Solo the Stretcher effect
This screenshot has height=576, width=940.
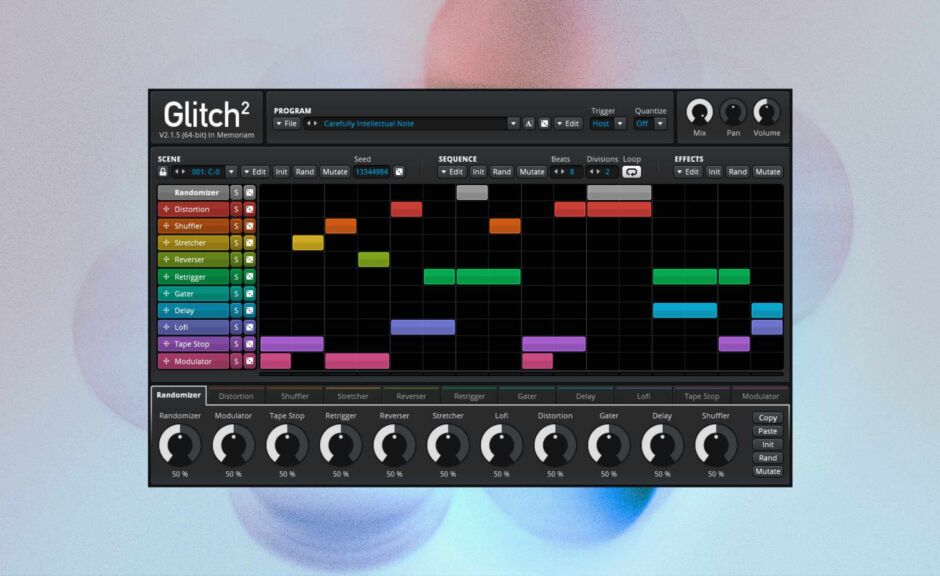coord(236,243)
